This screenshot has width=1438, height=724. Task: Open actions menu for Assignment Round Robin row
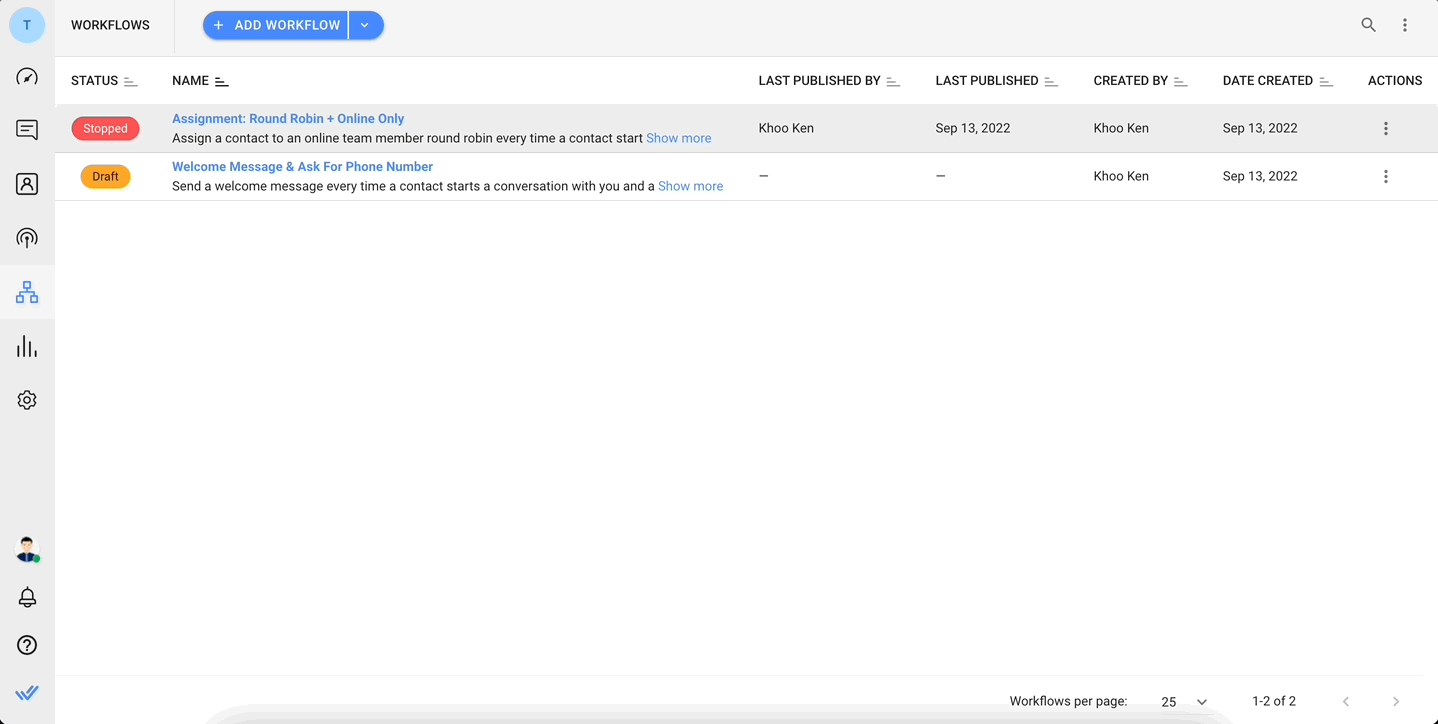click(x=1386, y=128)
